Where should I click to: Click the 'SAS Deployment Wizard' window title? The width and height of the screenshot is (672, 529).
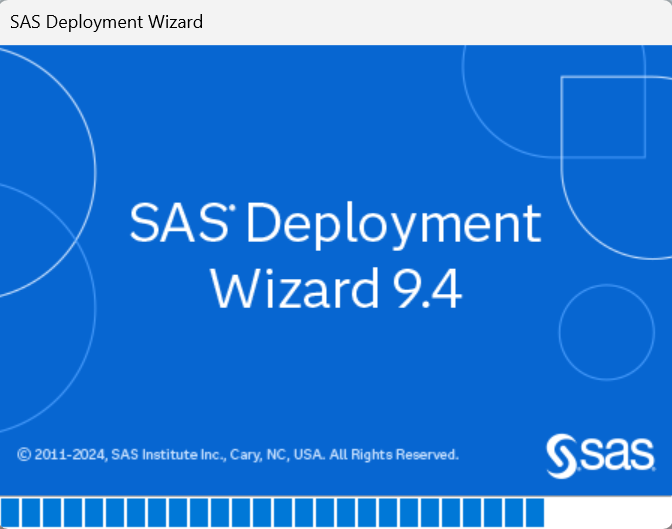[x=106, y=22]
